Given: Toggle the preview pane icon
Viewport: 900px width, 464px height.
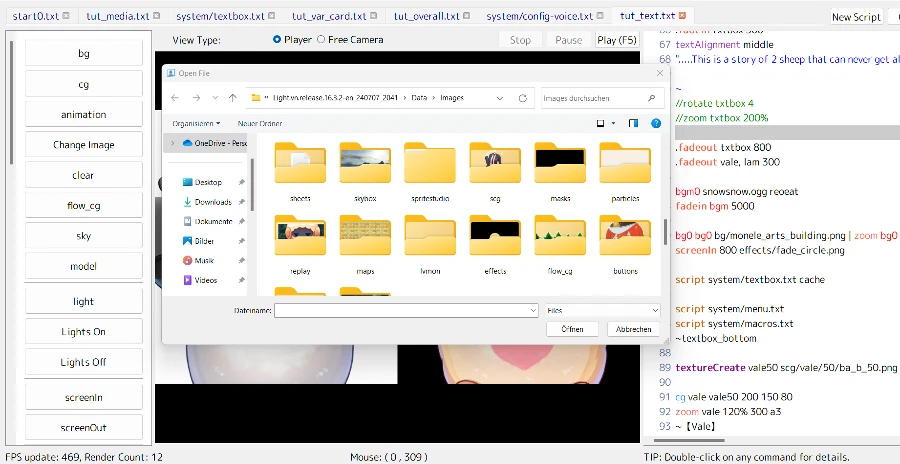Looking at the screenshot, I should click(x=633, y=123).
